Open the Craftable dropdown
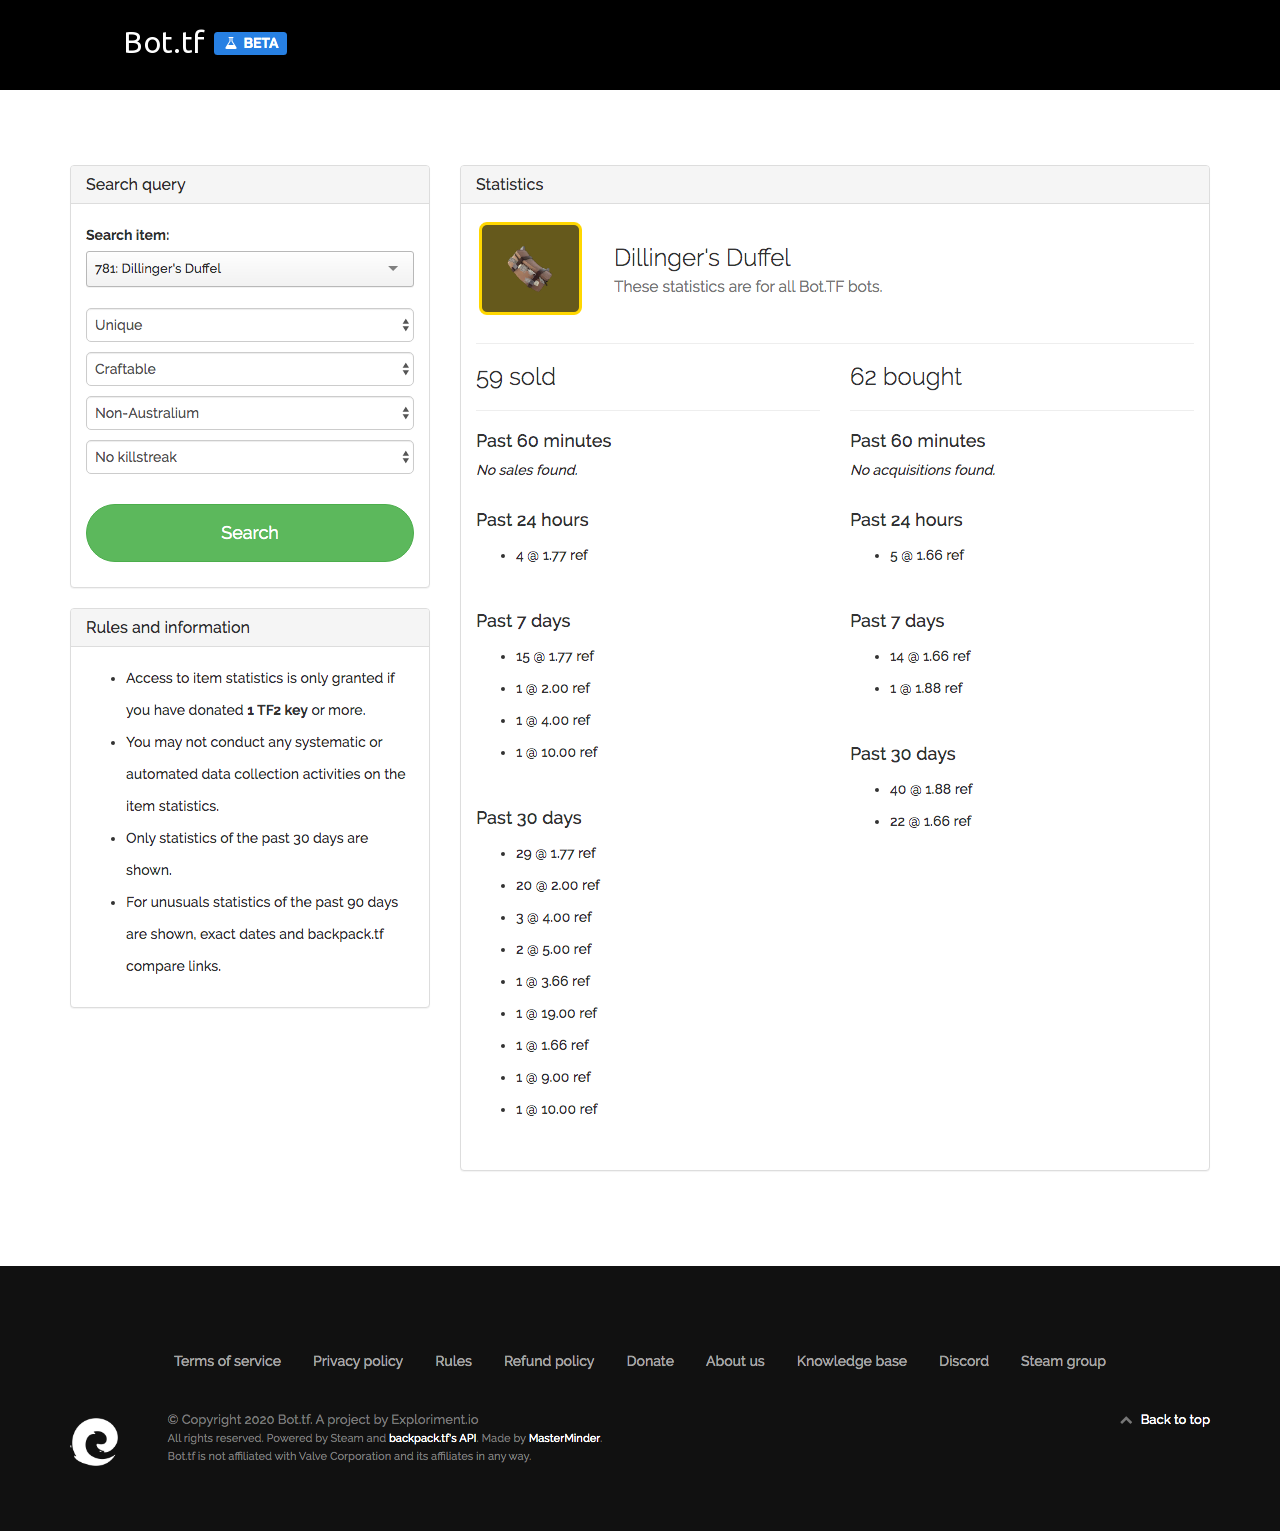1280x1531 pixels. (x=250, y=369)
